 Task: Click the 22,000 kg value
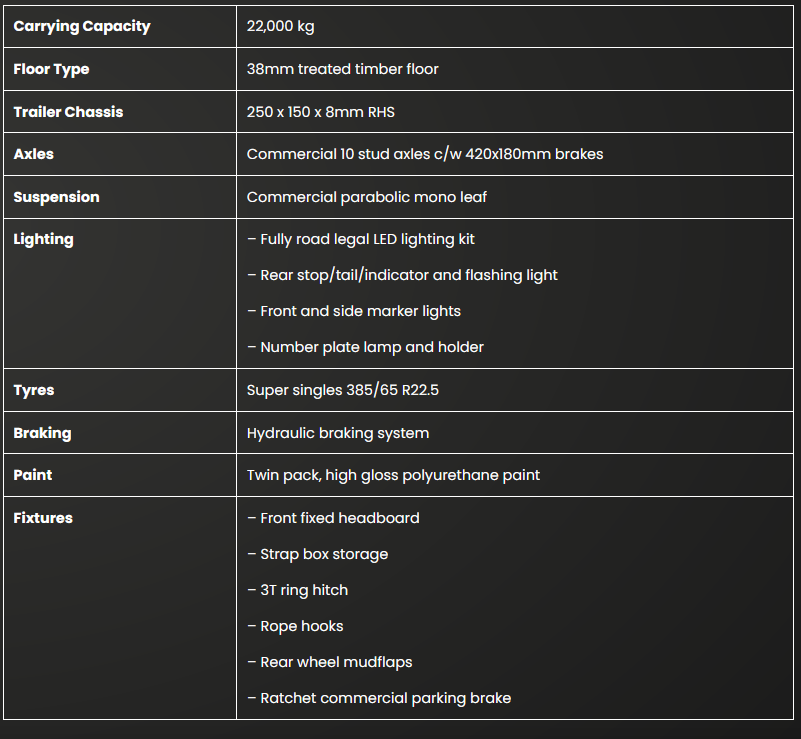280,27
